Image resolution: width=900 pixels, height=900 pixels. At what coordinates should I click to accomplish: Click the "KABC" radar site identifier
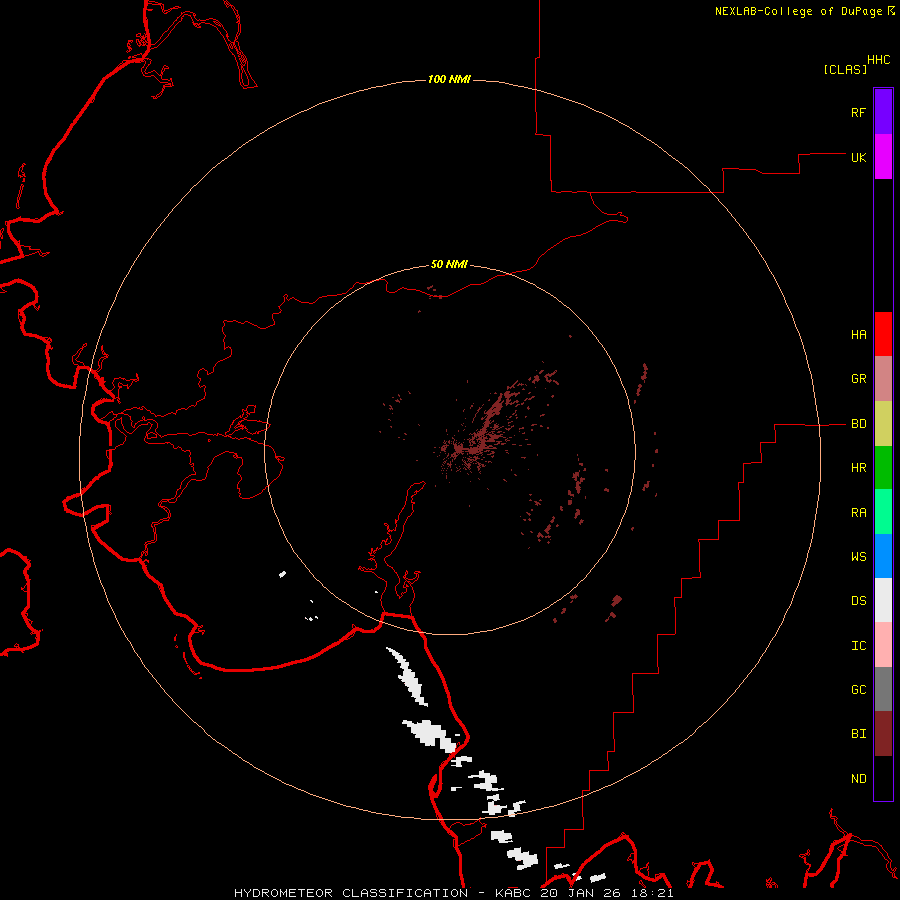(514, 893)
